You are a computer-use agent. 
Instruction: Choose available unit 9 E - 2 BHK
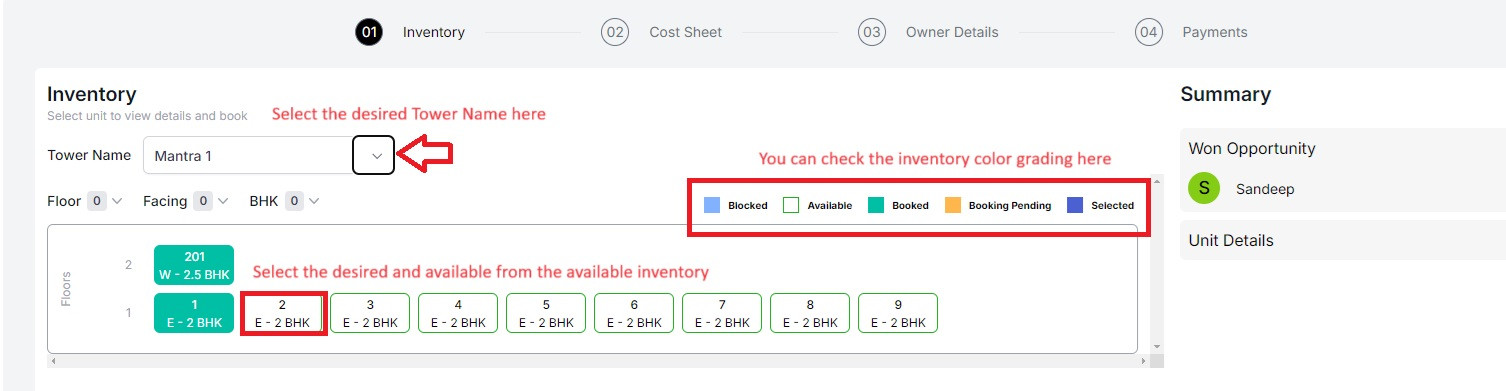[898, 313]
